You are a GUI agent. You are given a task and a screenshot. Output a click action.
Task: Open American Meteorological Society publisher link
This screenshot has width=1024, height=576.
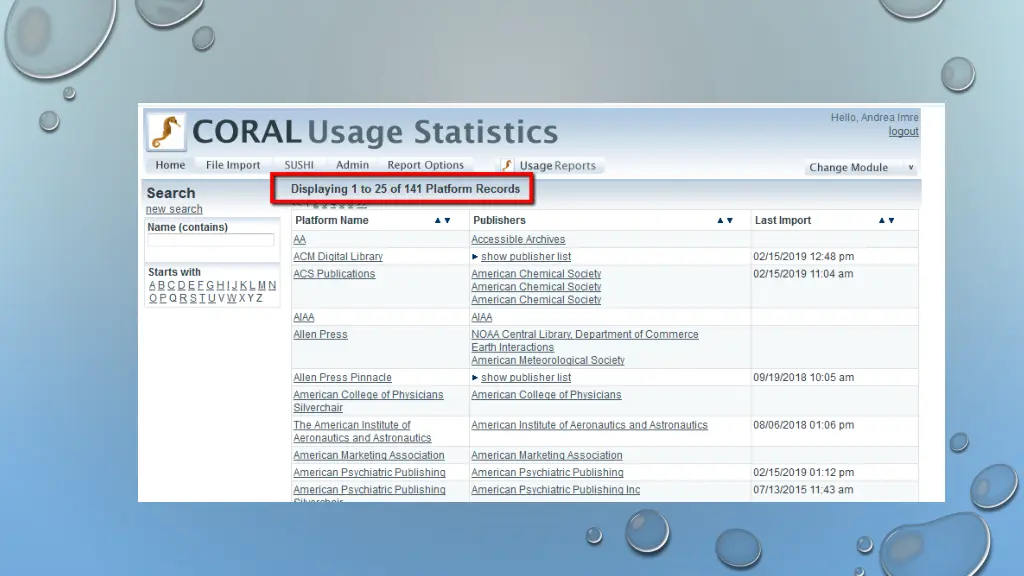(548, 360)
